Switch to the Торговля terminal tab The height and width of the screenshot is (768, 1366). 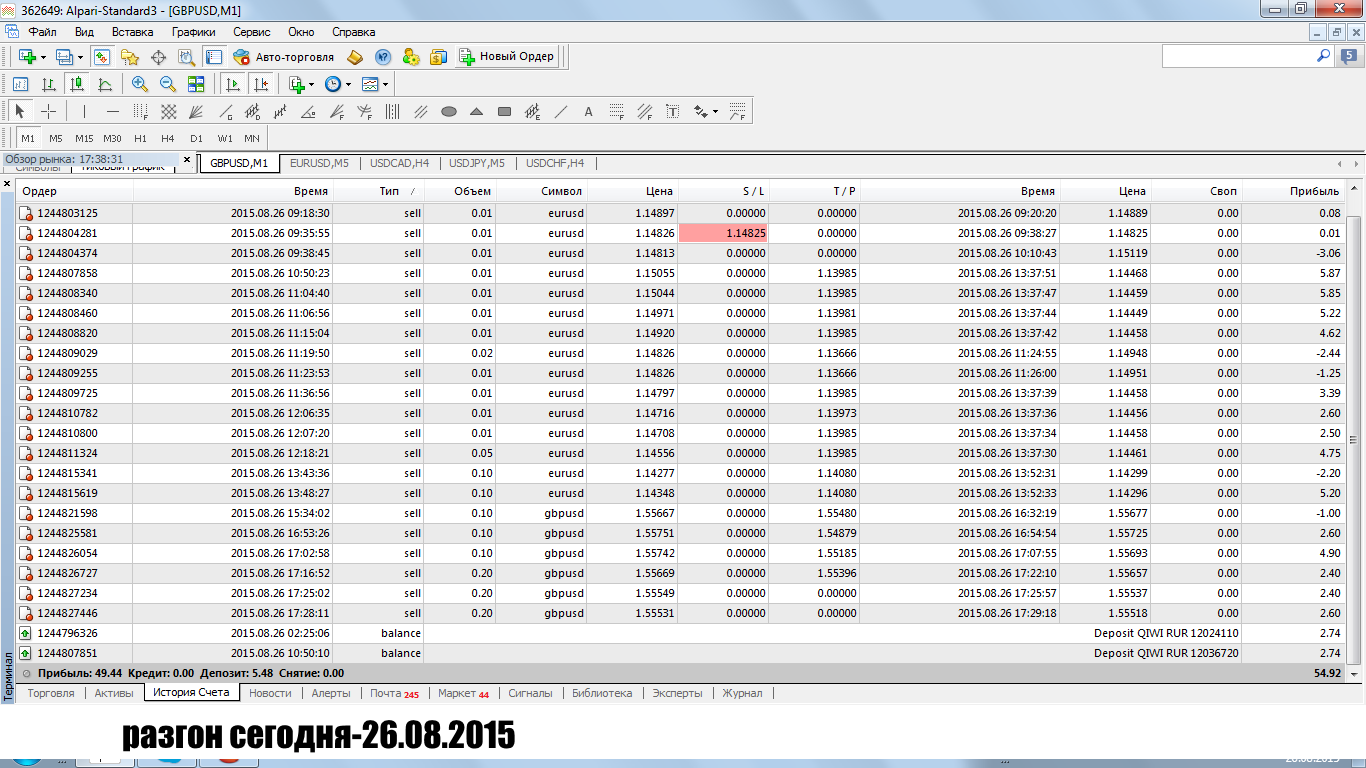tap(51, 693)
